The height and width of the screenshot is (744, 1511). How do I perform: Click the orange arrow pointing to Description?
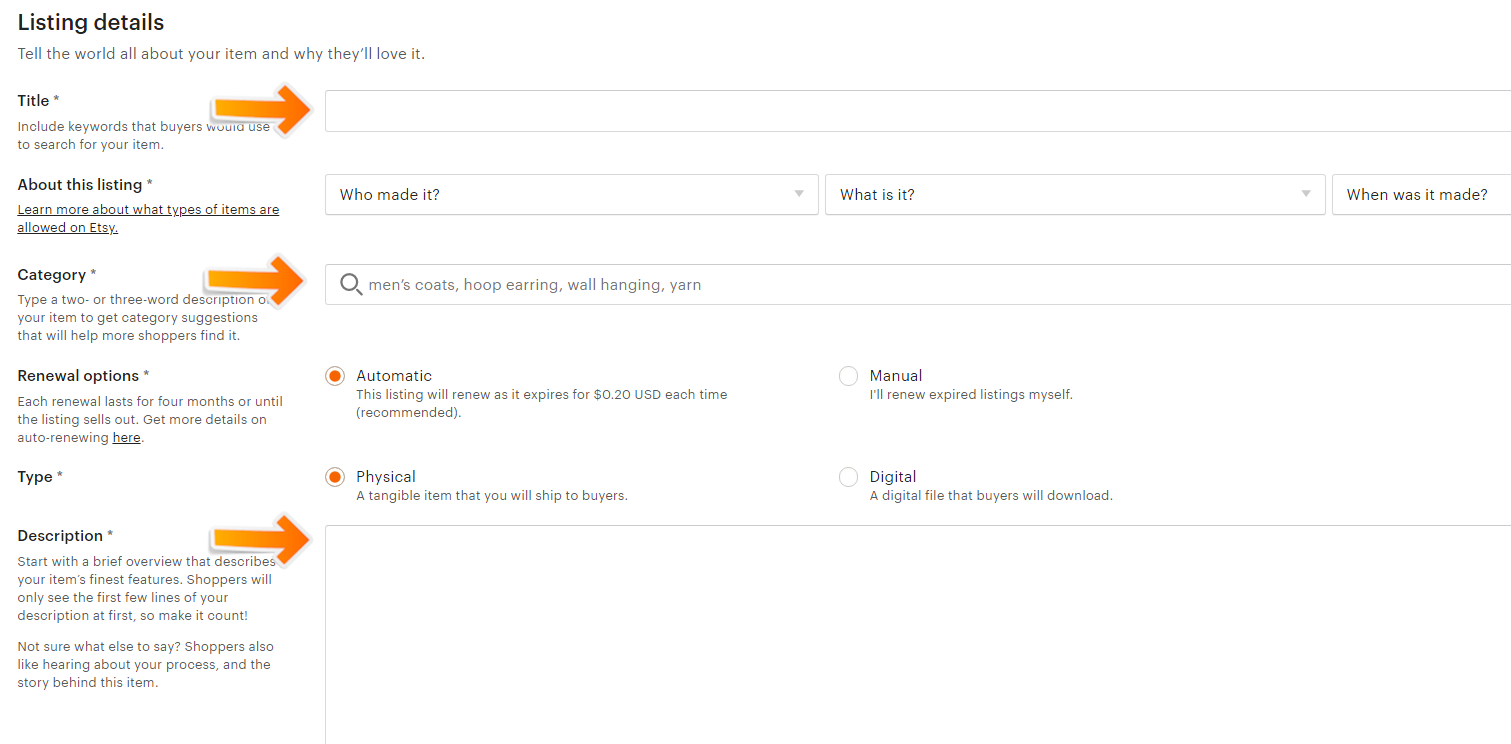(x=263, y=540)
